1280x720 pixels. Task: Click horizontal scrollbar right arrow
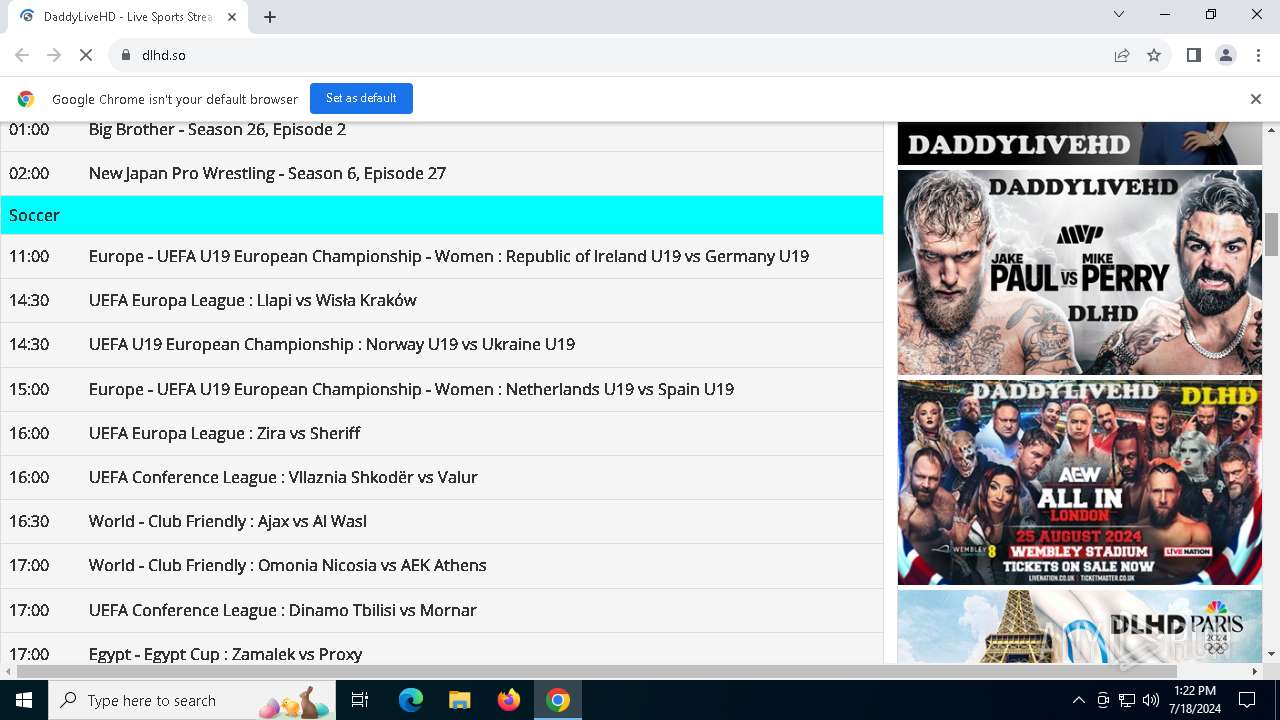click(x=1256, y=672)
